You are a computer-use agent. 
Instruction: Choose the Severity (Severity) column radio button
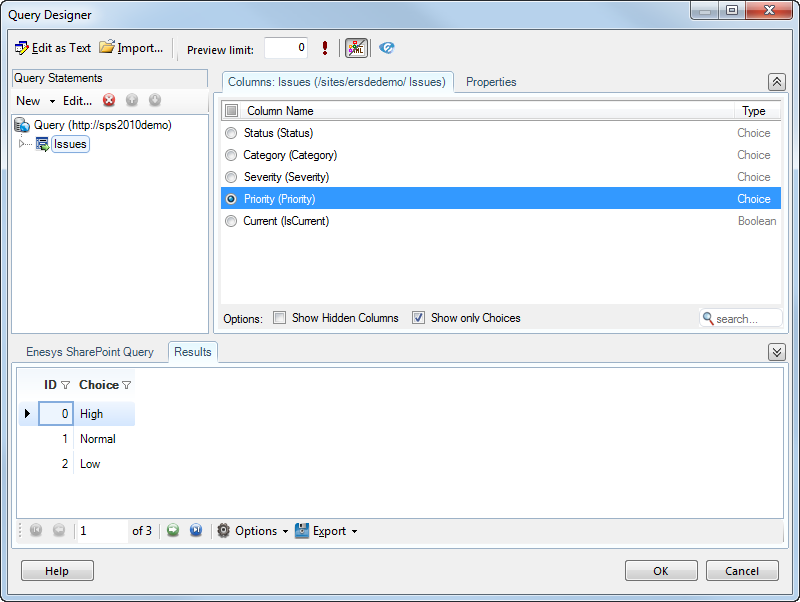click(231, 177)
